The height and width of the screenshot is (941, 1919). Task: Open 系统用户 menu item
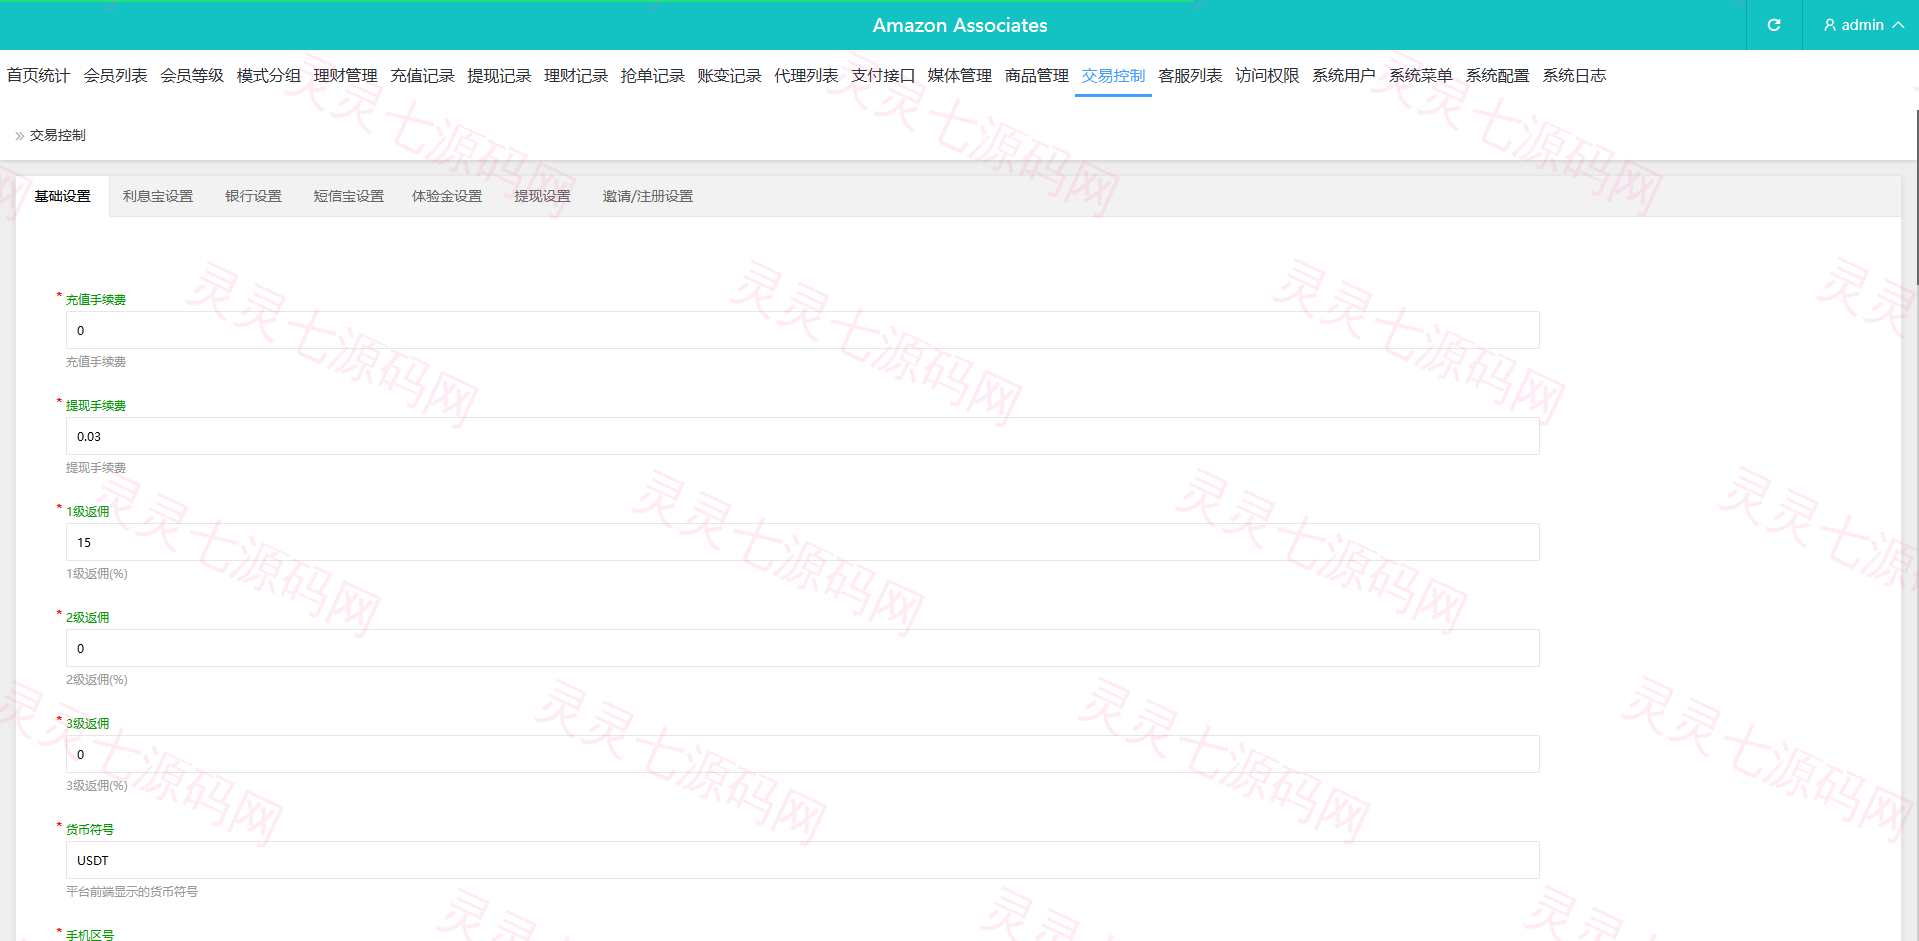click(1343, 76)
